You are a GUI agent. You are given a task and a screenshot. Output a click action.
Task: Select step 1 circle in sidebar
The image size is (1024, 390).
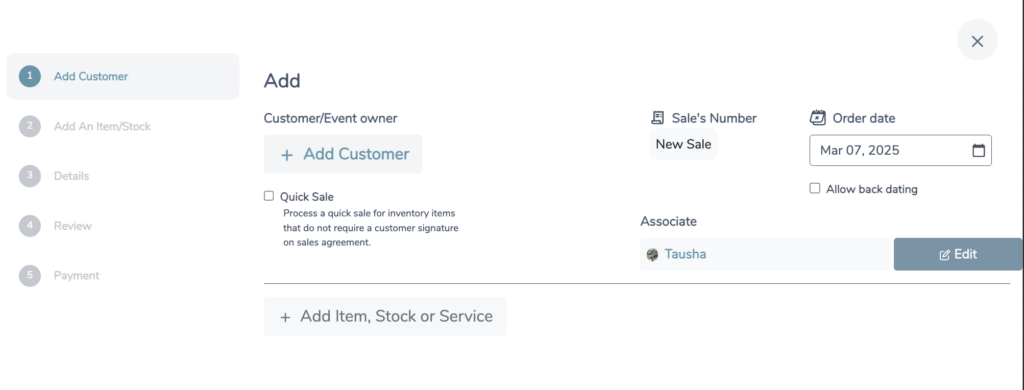tap(29, 76)
